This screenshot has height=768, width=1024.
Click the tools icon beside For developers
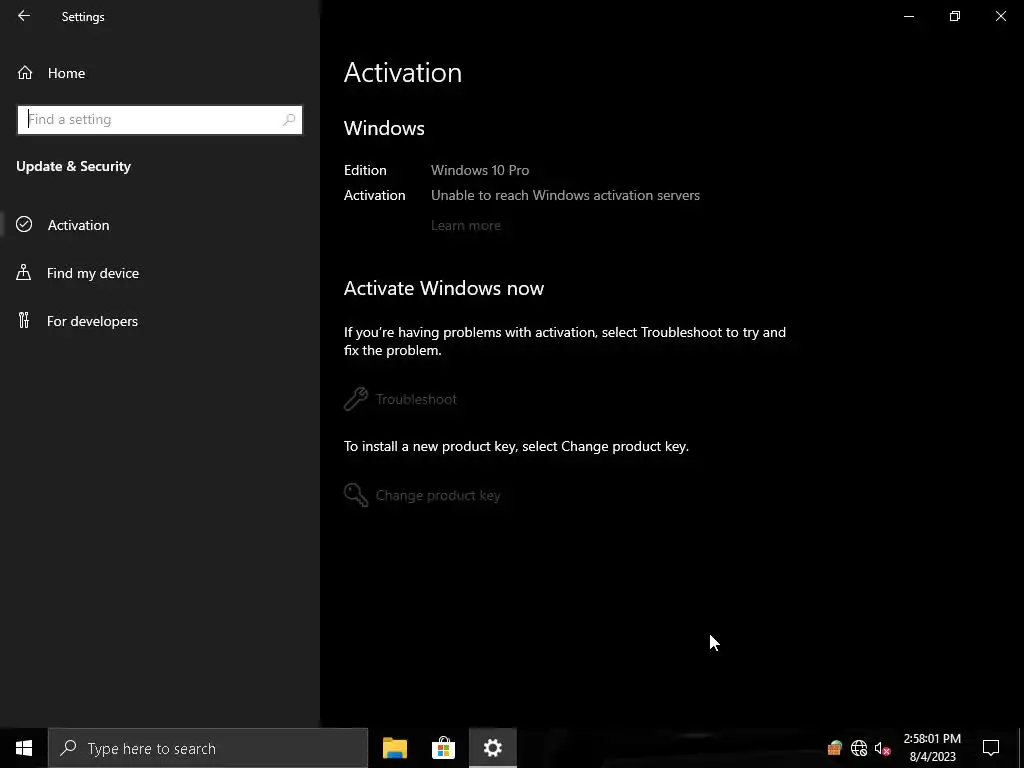coord(24,321)
